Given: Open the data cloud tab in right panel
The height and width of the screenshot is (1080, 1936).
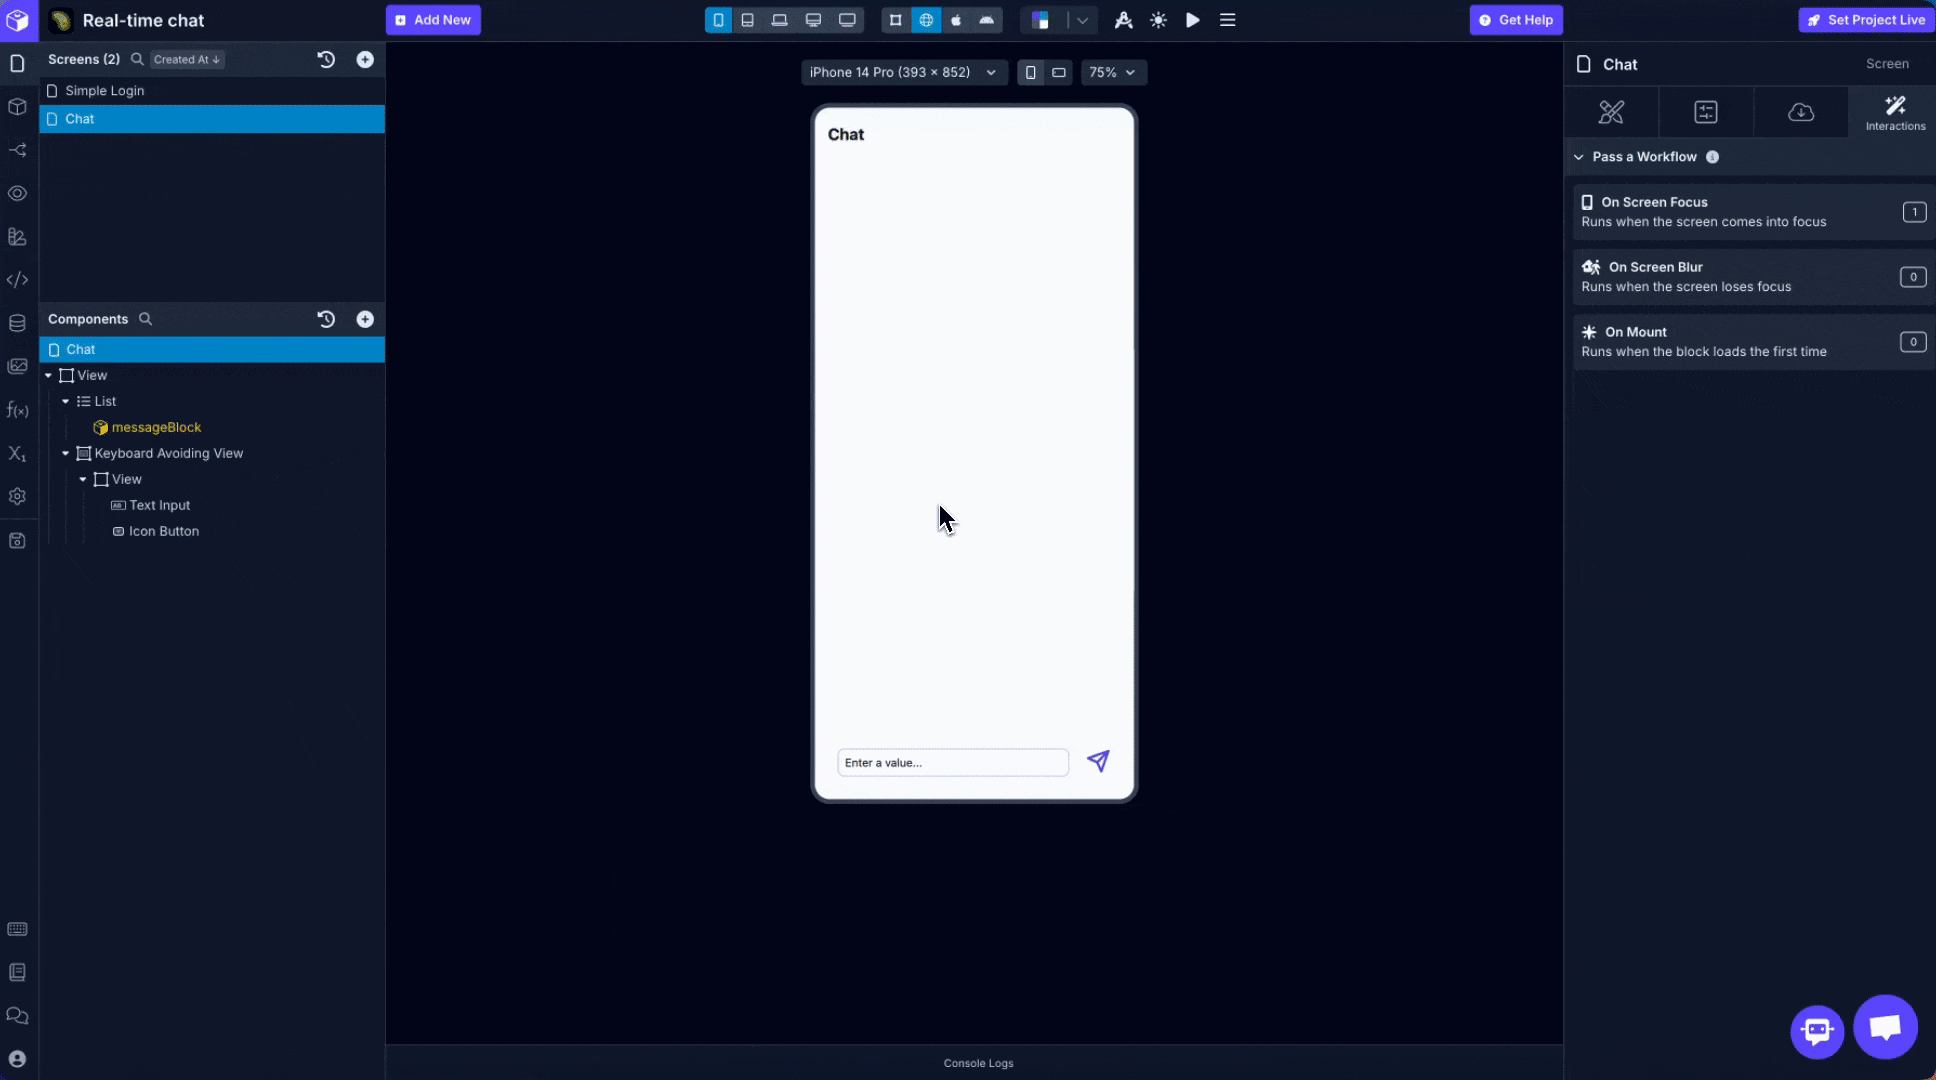Looking at the screenshot, I should pos(1801,112).
